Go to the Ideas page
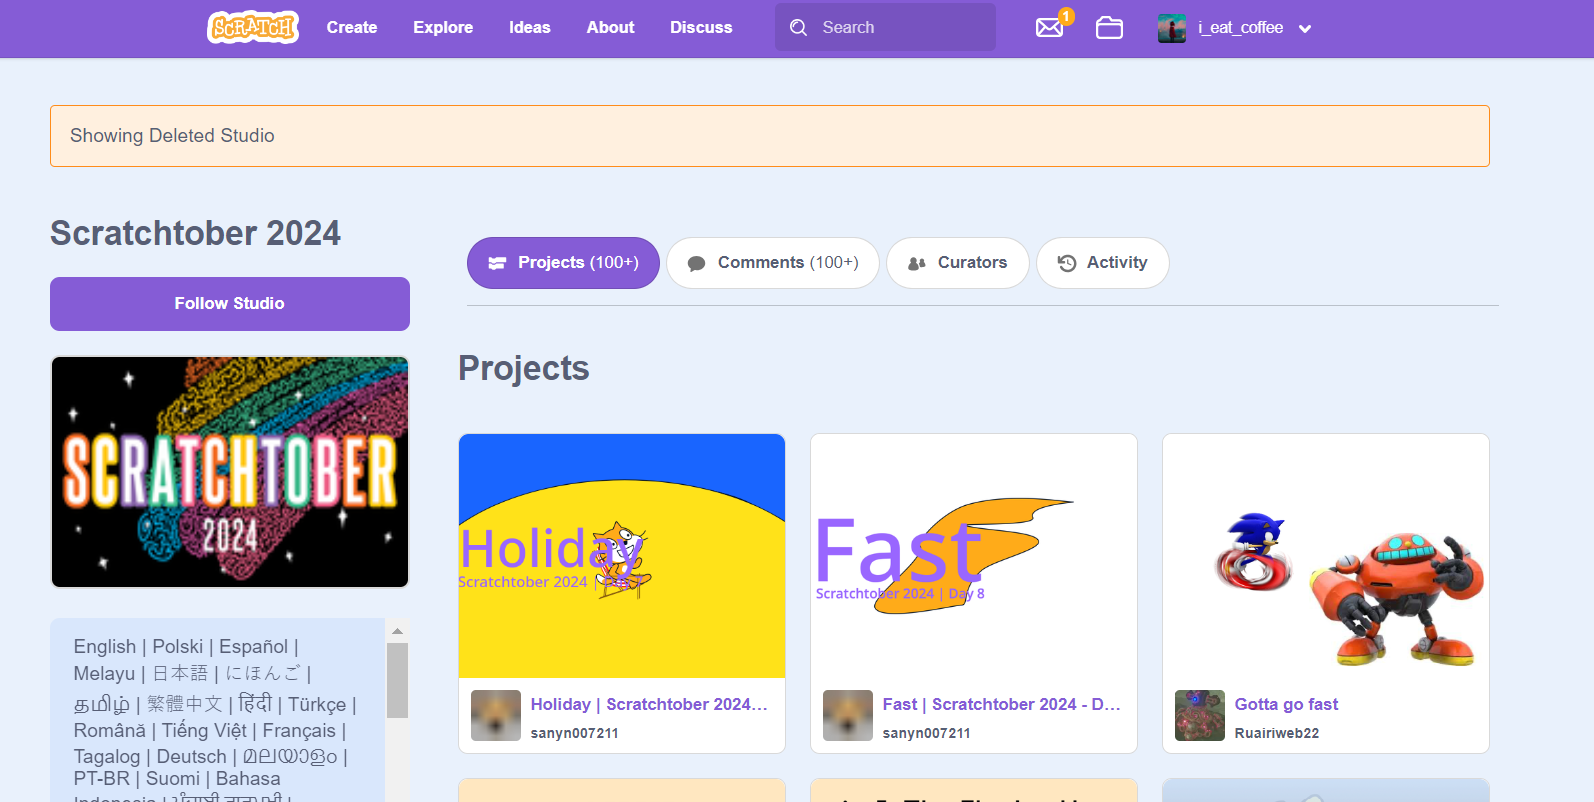This screenshot has height=802, width=1594. tap(529, 28)
